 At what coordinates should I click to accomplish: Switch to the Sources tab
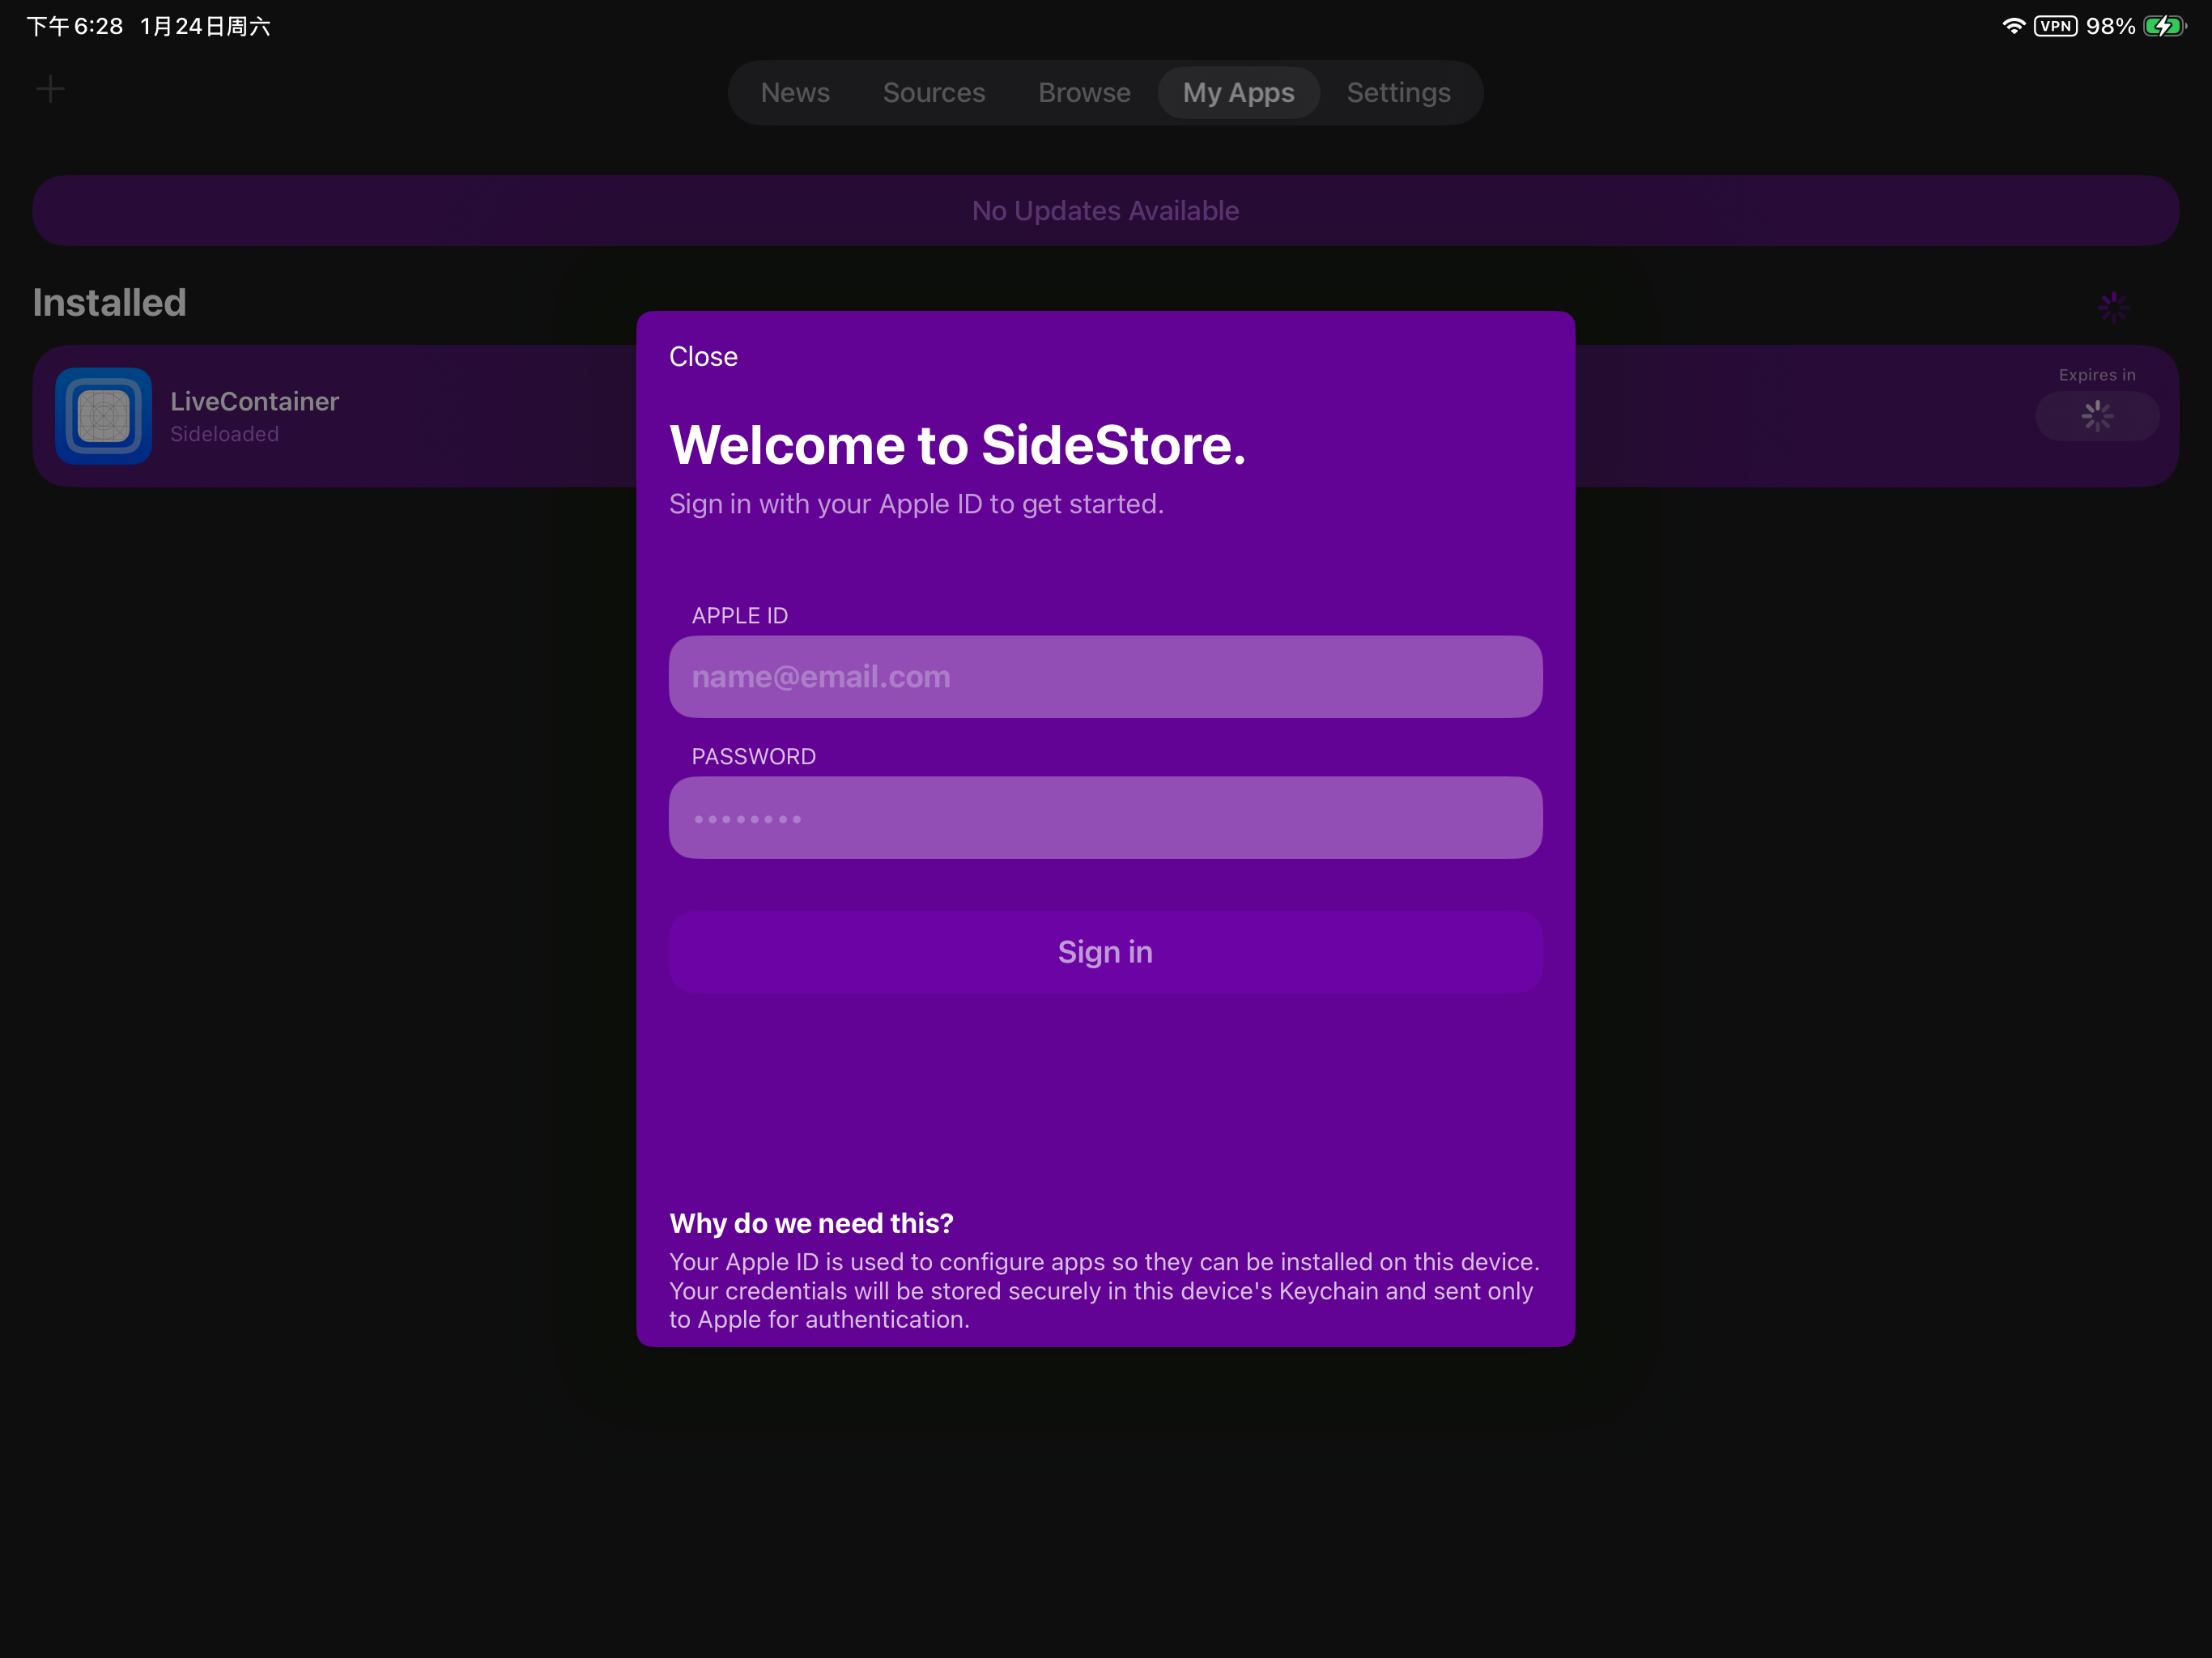(933, 92)
